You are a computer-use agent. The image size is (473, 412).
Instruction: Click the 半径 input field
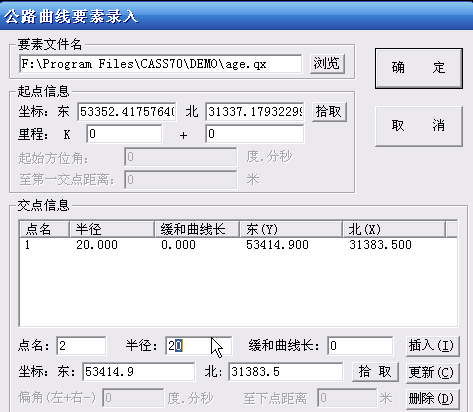click(x=198, y=346)
